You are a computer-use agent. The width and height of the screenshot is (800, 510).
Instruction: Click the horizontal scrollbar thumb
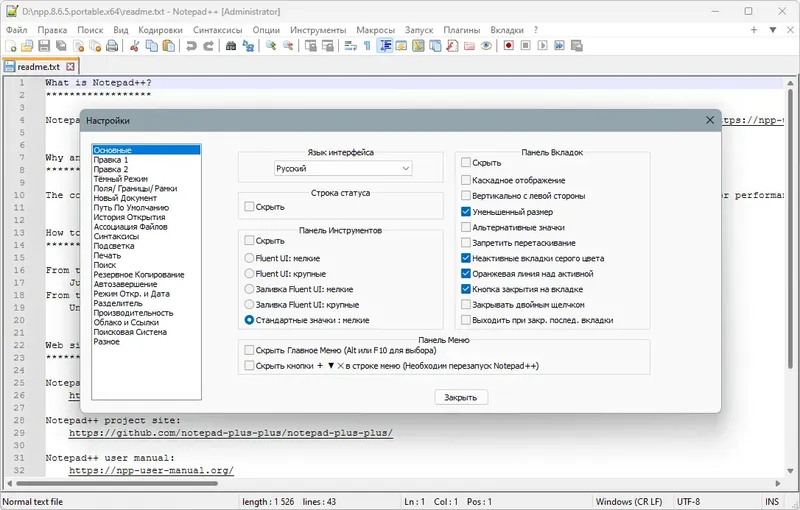point(117,483)
